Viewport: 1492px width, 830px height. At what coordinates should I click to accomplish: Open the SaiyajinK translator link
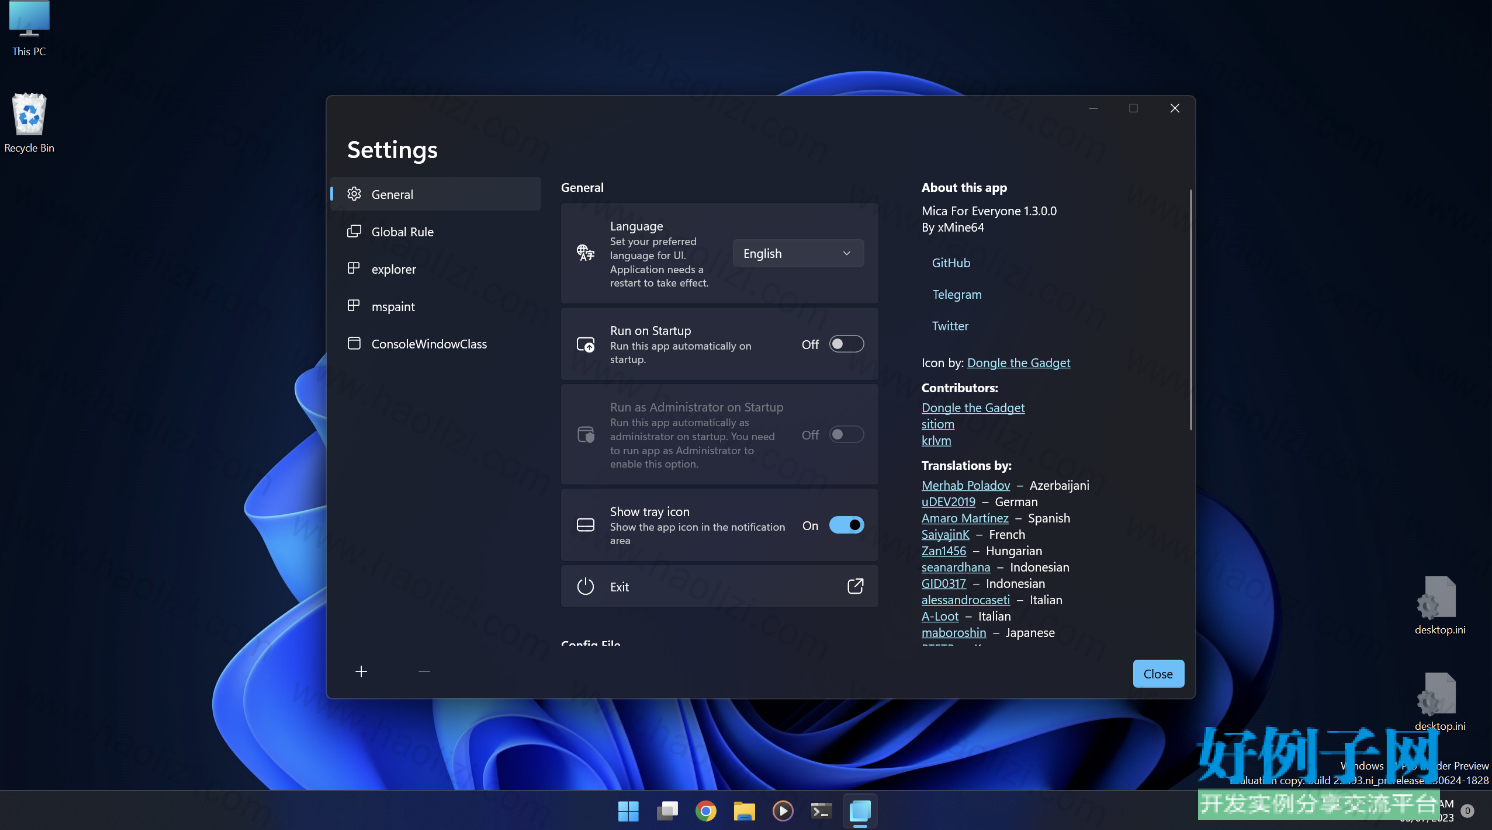pos(946,535)
